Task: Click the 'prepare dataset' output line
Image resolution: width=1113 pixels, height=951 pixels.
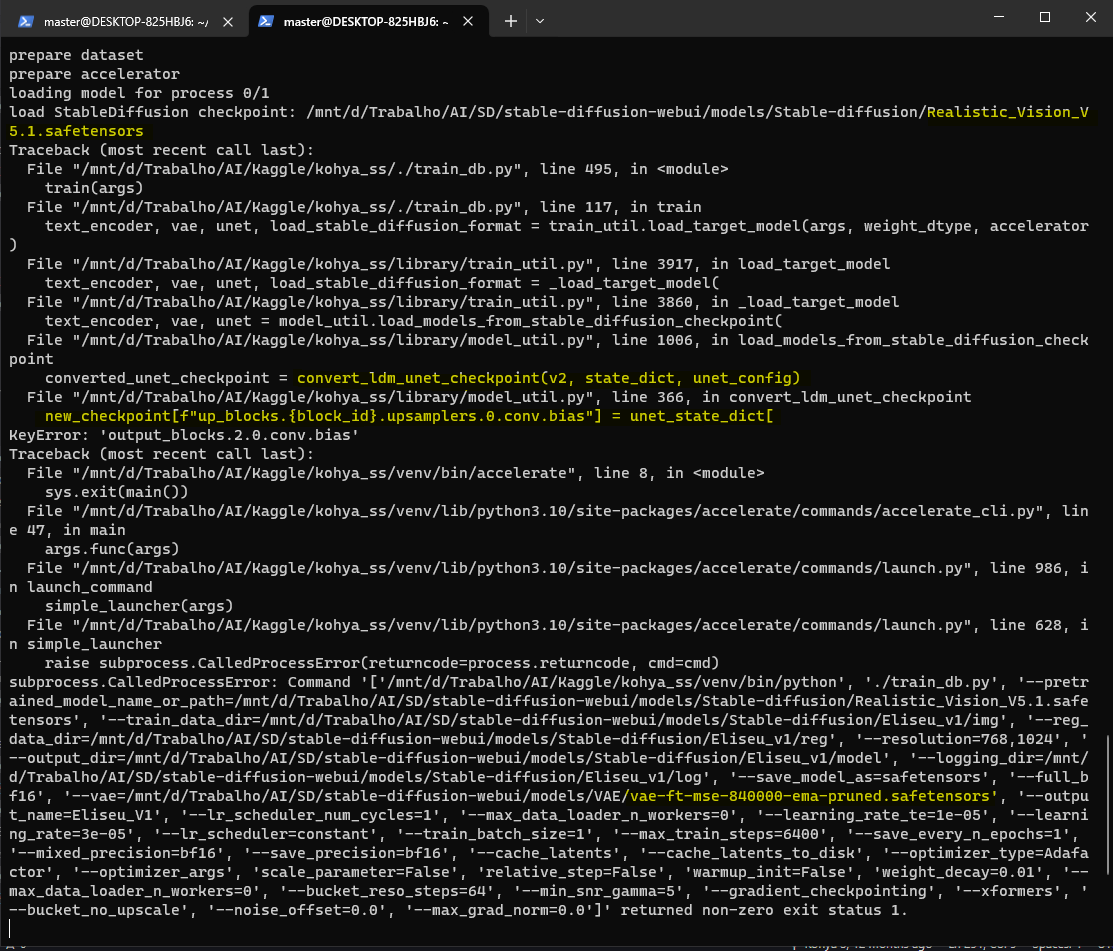Action: coord(76,55)
